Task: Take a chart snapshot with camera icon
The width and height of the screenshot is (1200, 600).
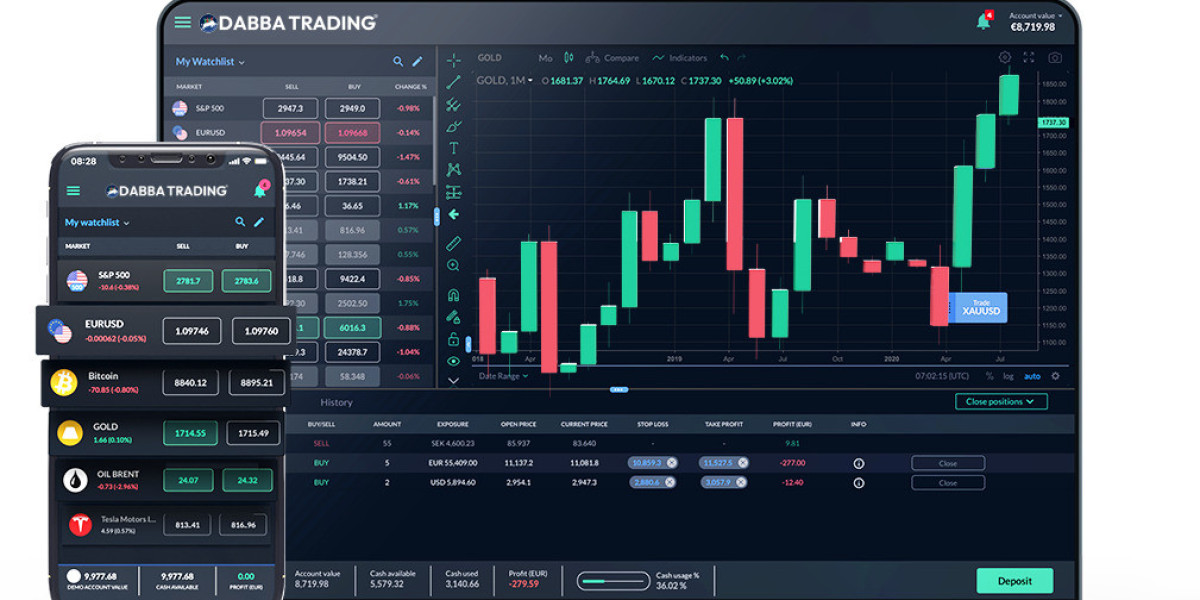Action: tap(1055, 58)
